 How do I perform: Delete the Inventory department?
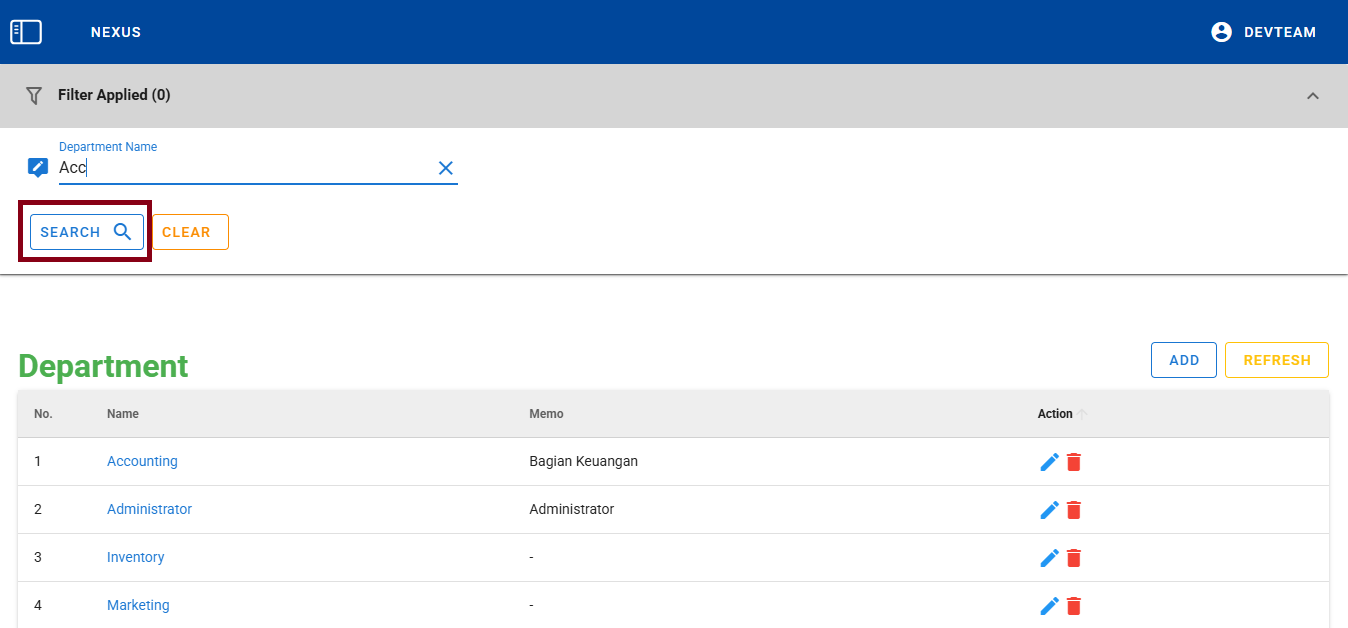pyautogui.click(x=1074, y=558)
